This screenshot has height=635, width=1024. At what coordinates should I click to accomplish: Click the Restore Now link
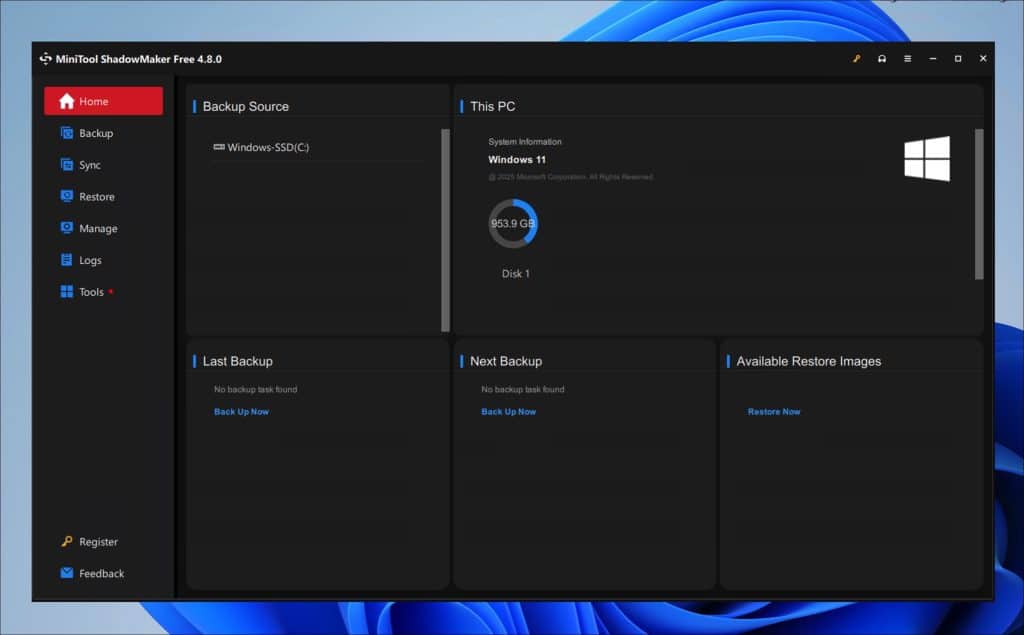774,412
